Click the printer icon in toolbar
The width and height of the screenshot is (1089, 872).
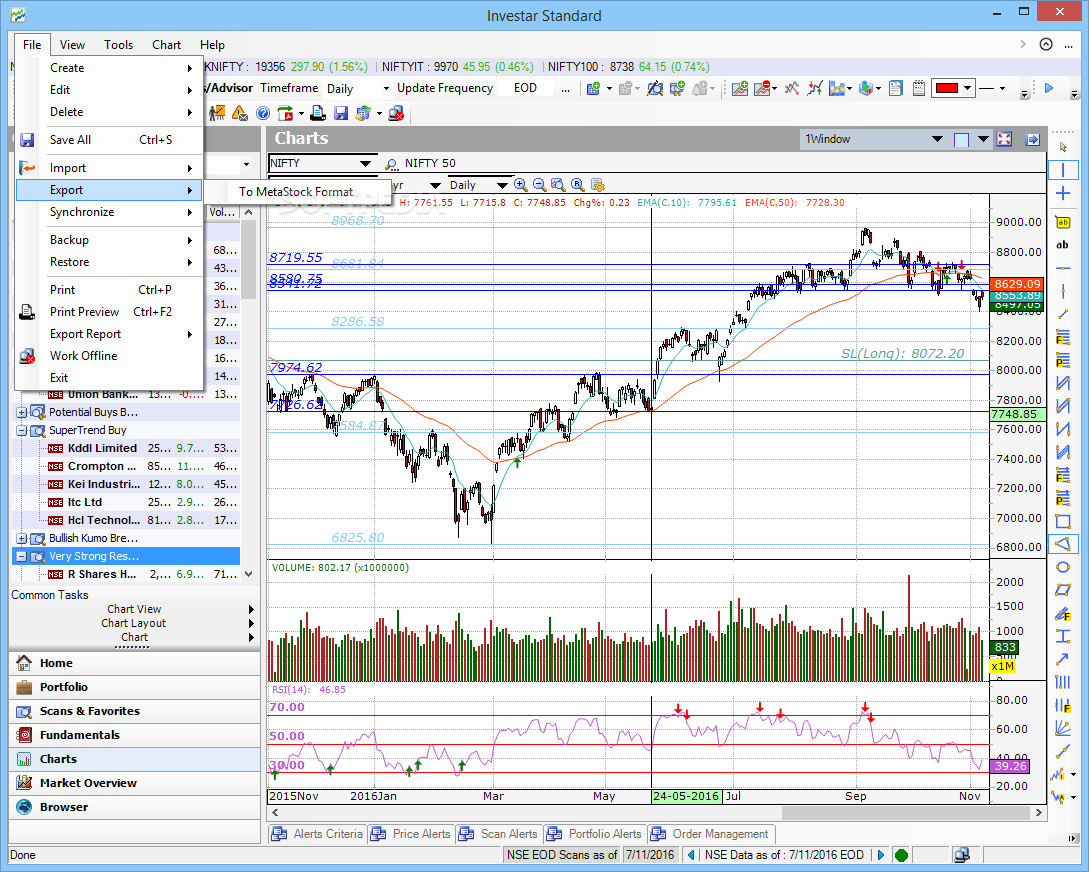pyautogui.click(x=318, y=113)
